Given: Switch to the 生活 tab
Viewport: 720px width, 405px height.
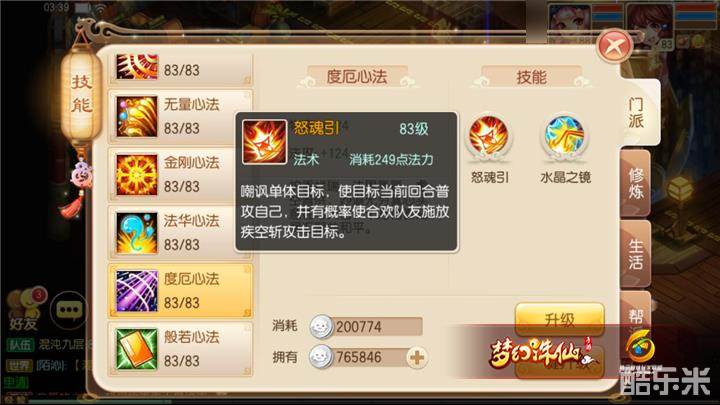Looking at the screenshot, I should click(636, 254).
